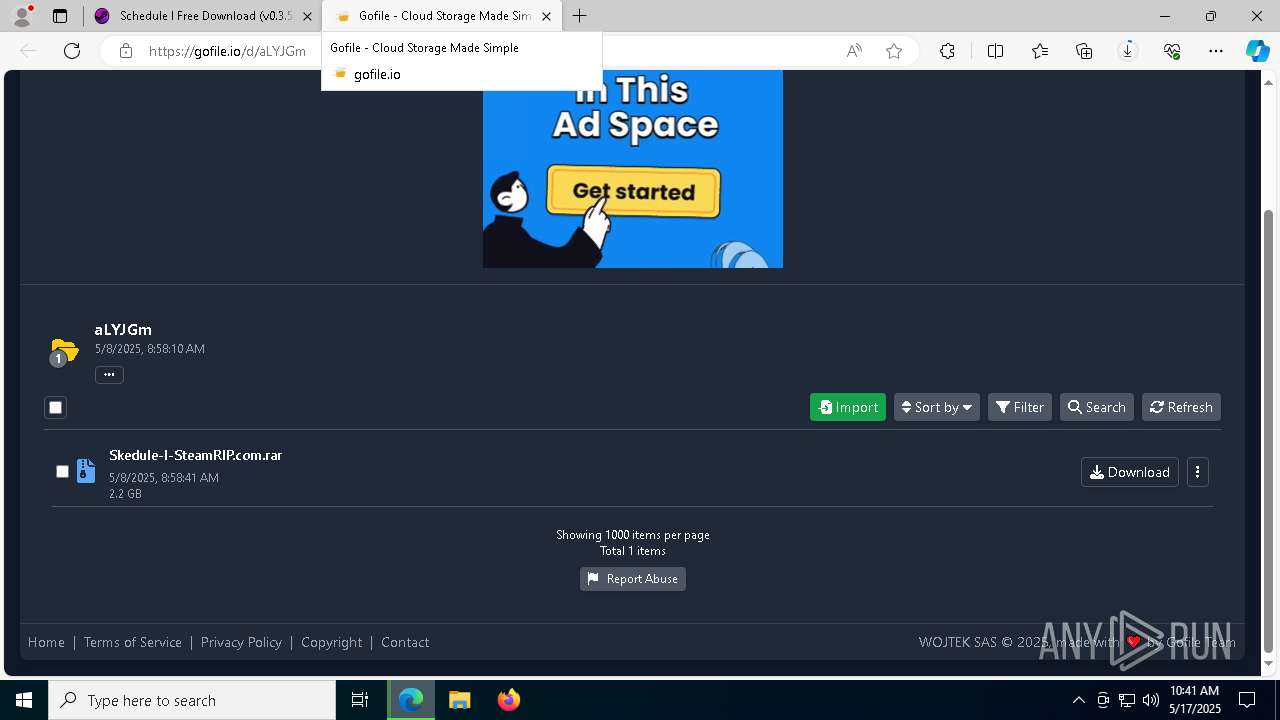Image resolution: width=1280 pixels, height=720 pixels.
Task: Expand the Sort by dropdown
Action: [937, 407]
